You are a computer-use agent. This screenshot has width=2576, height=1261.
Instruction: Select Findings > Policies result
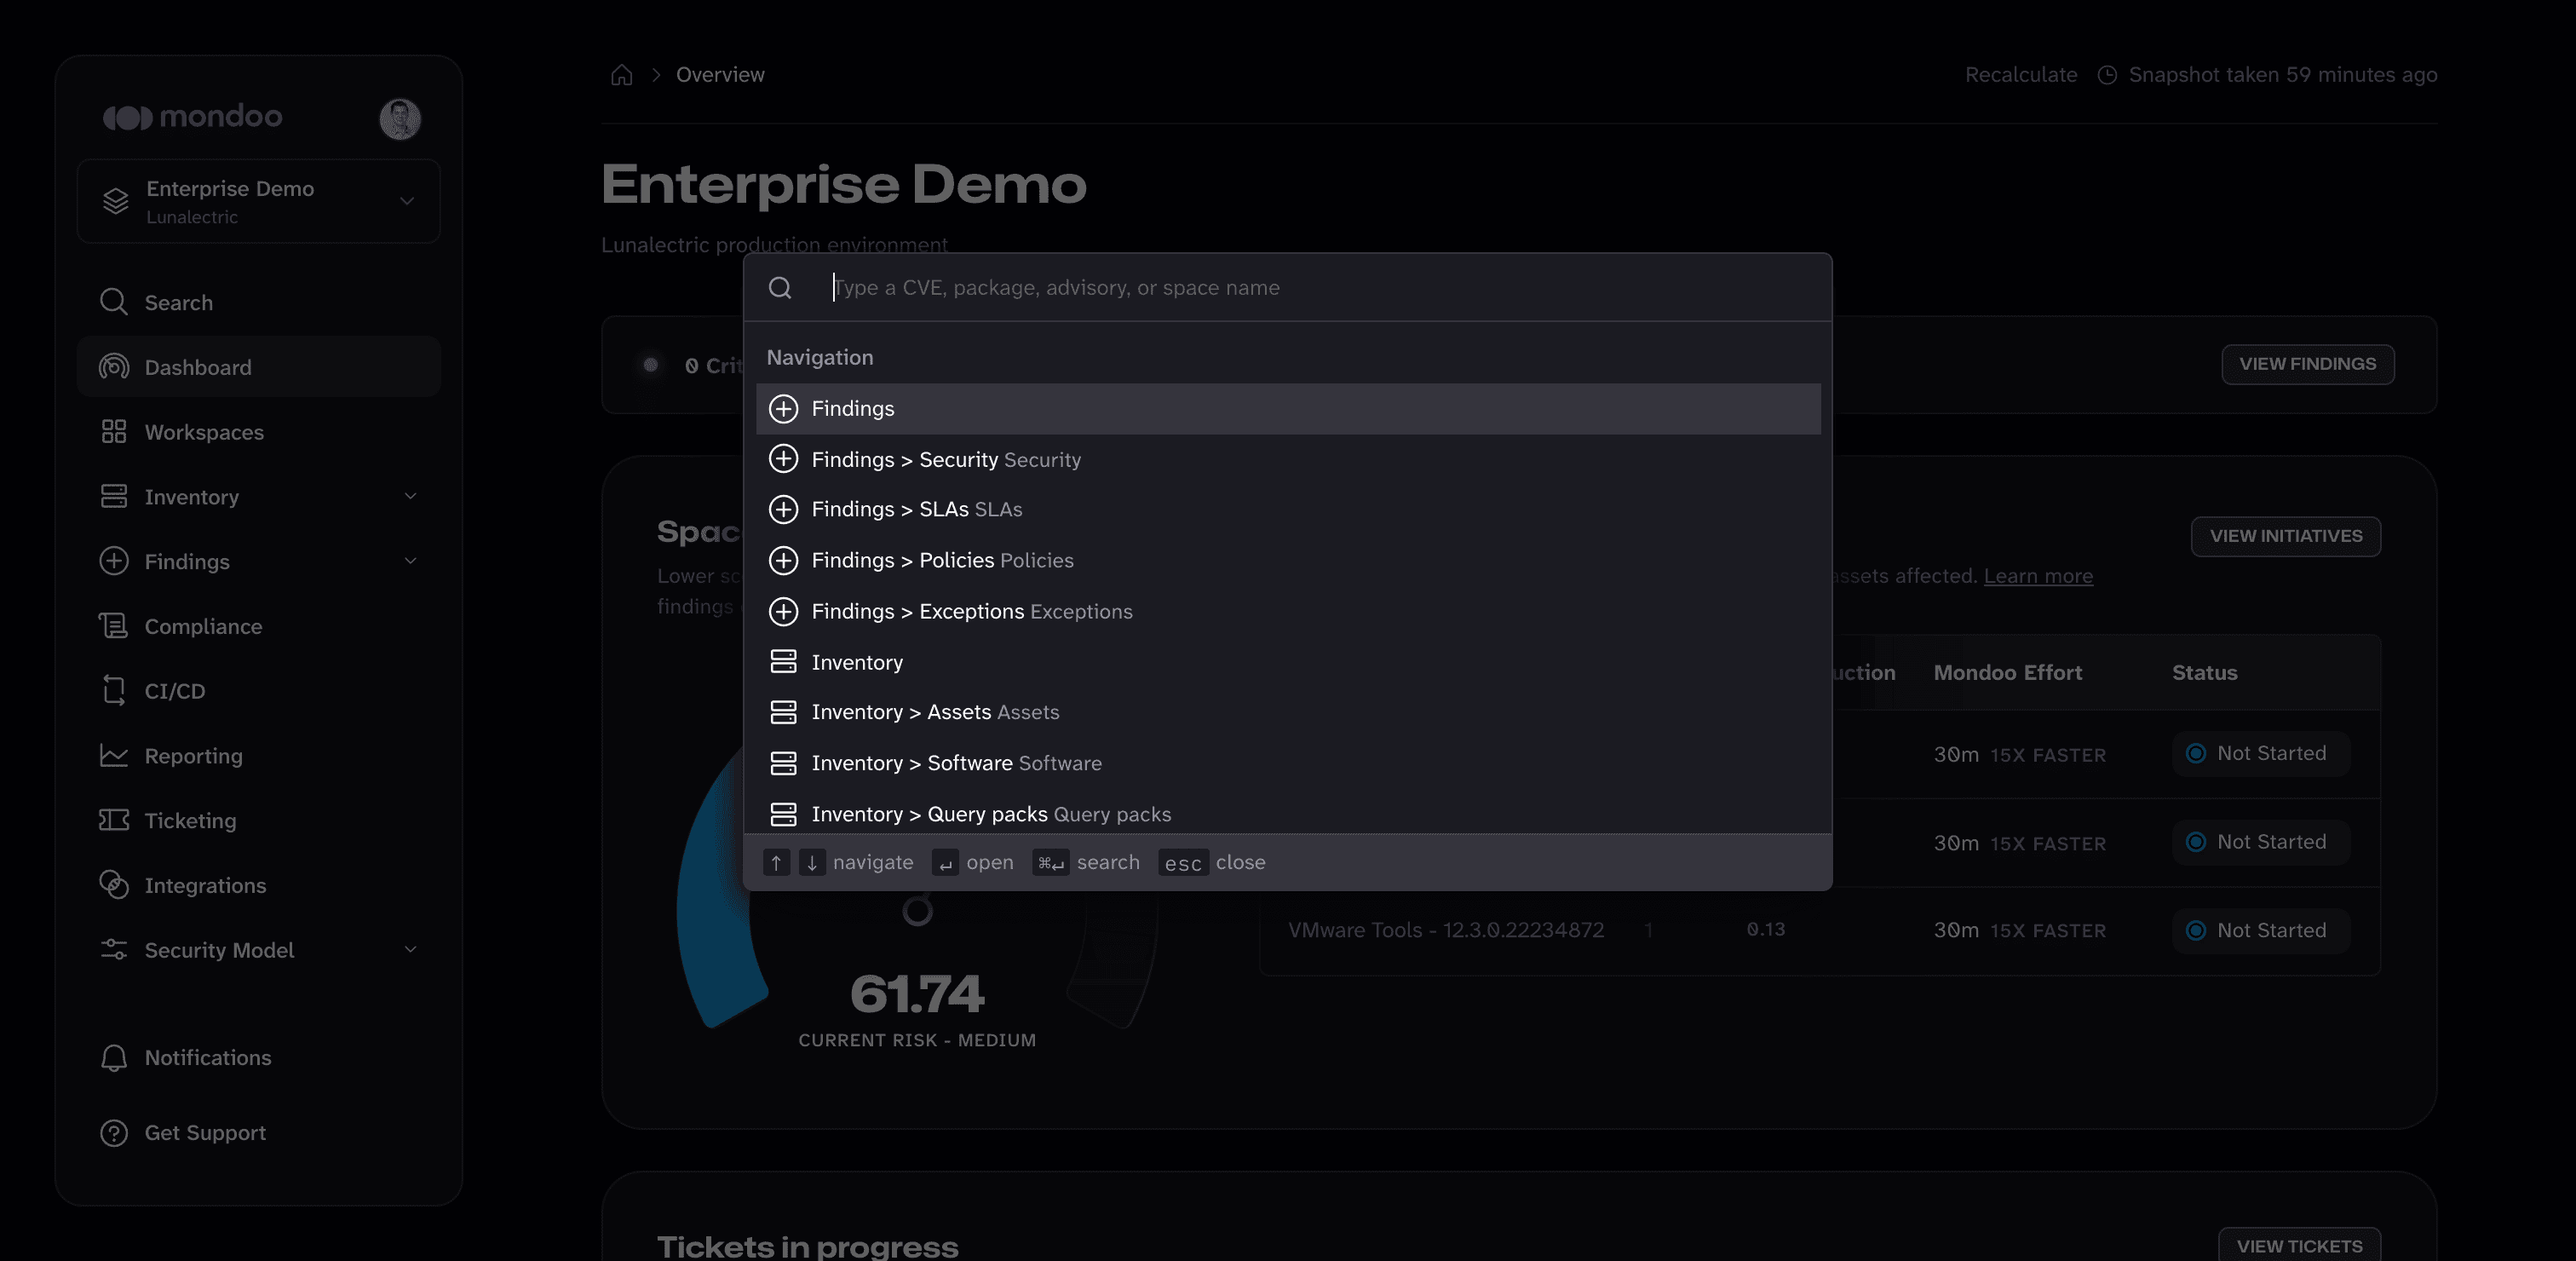click(x=1288, y=561)
